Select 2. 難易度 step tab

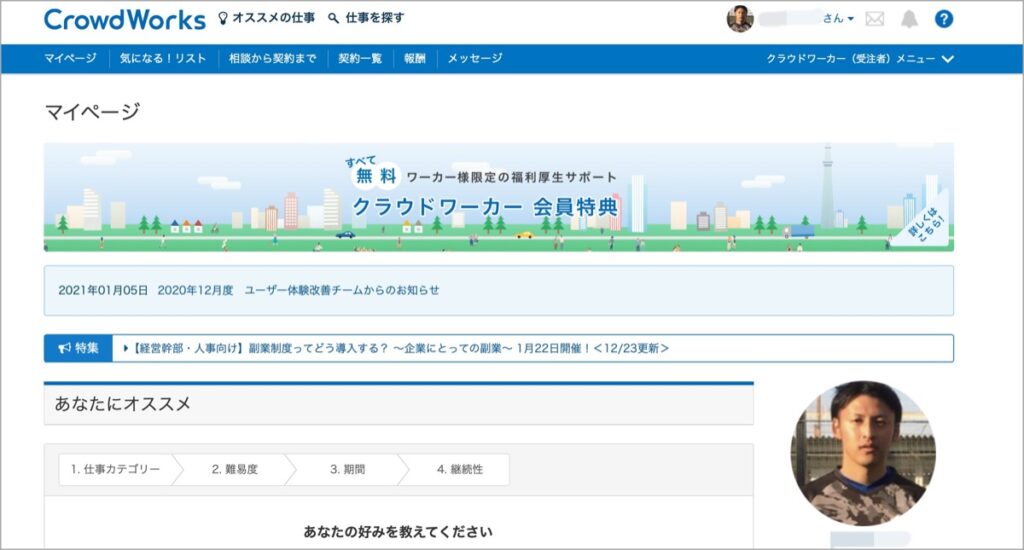(234, 469)
